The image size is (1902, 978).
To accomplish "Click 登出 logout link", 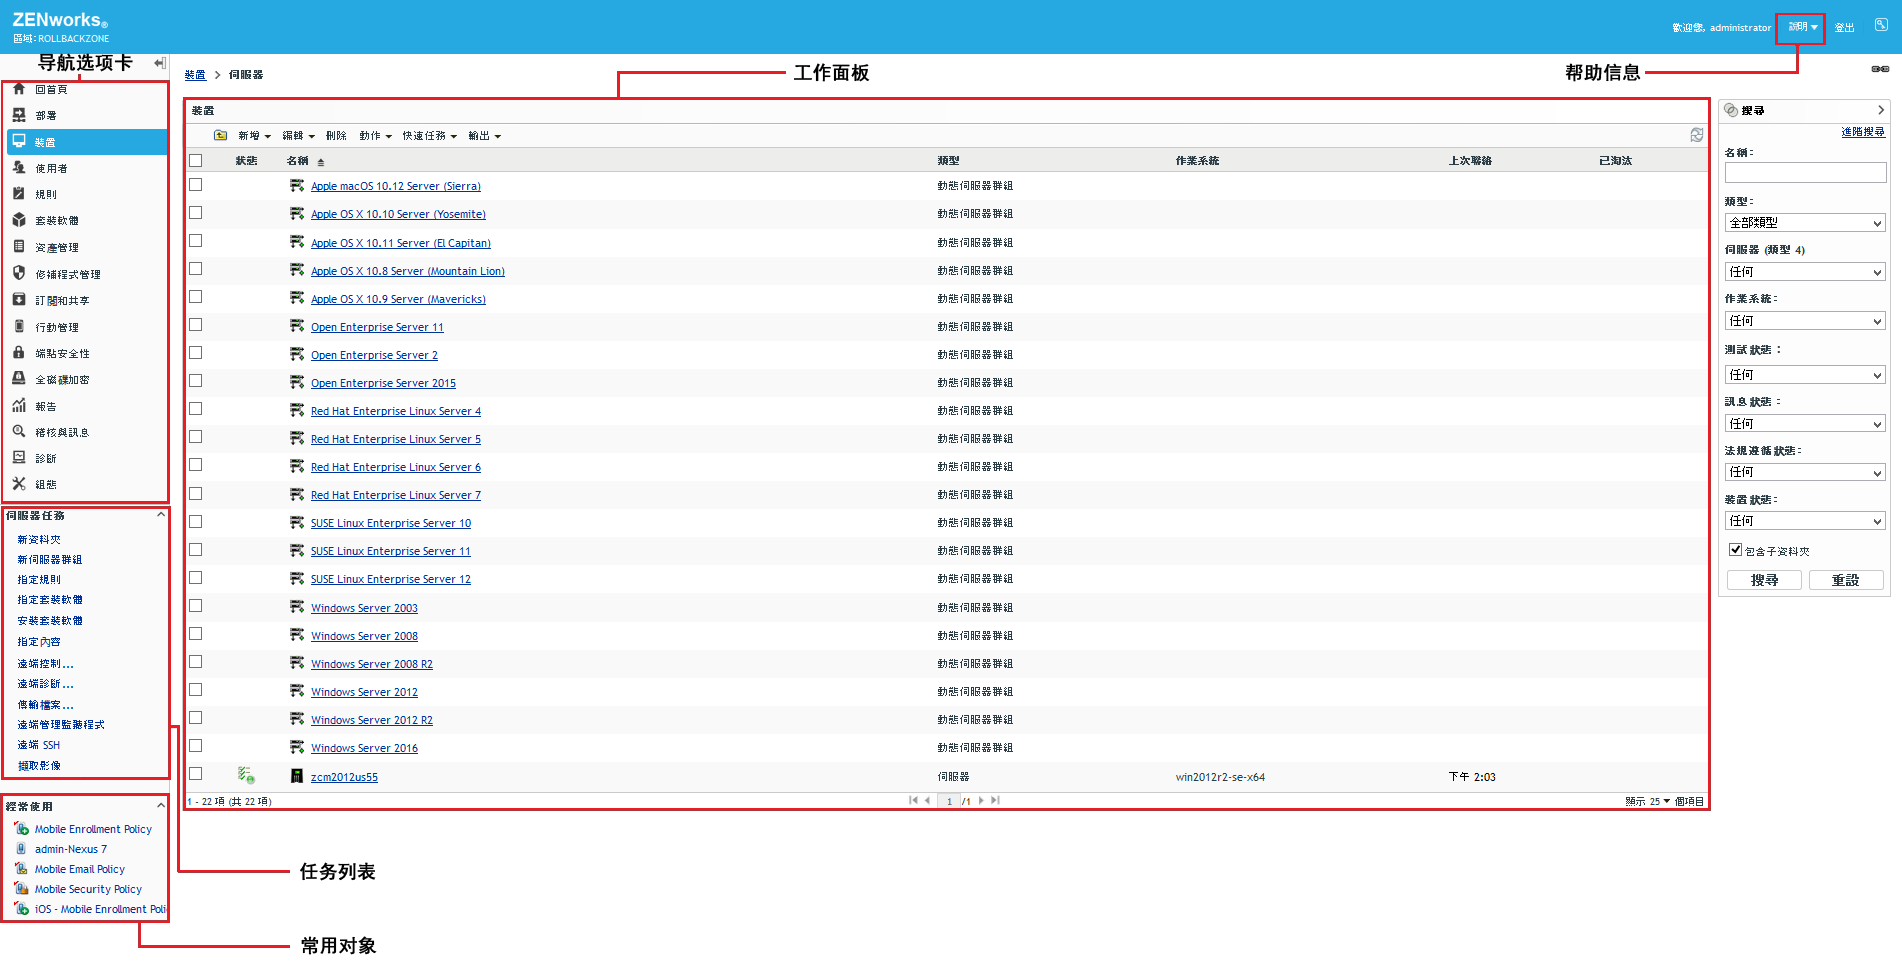I will point(1844,28).
